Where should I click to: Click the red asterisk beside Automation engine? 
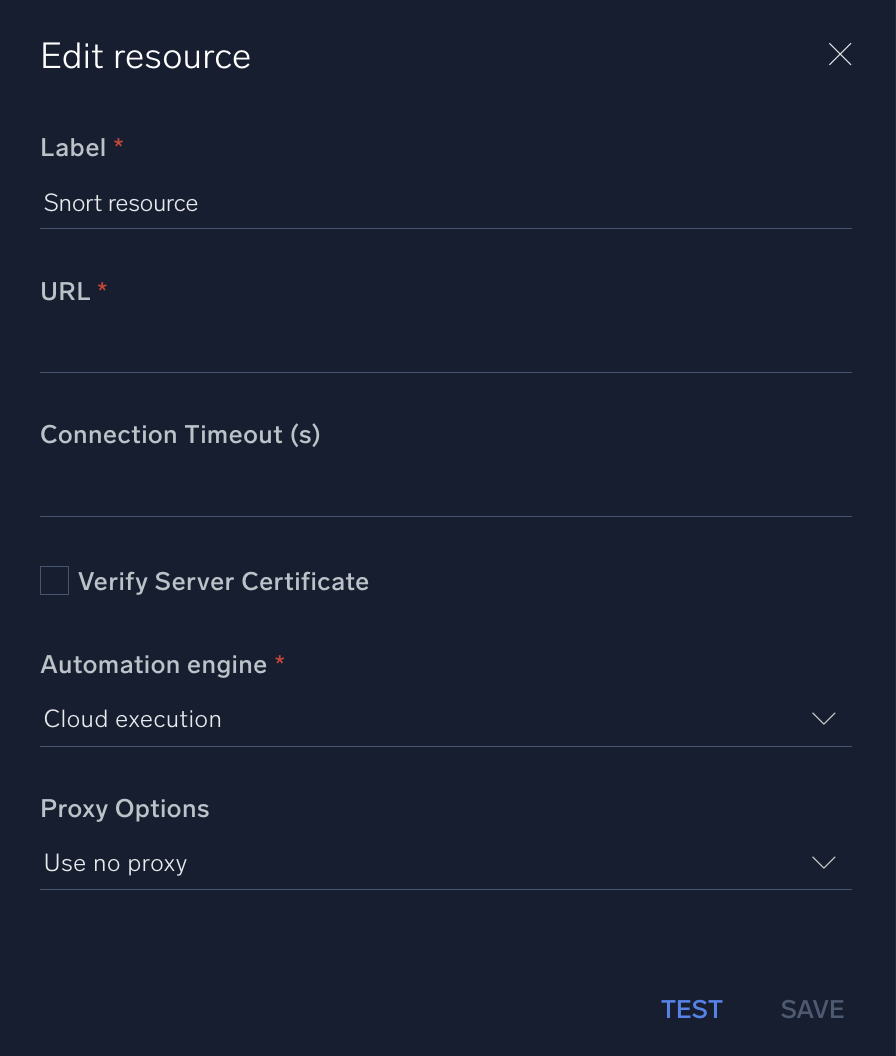(280, 662)
